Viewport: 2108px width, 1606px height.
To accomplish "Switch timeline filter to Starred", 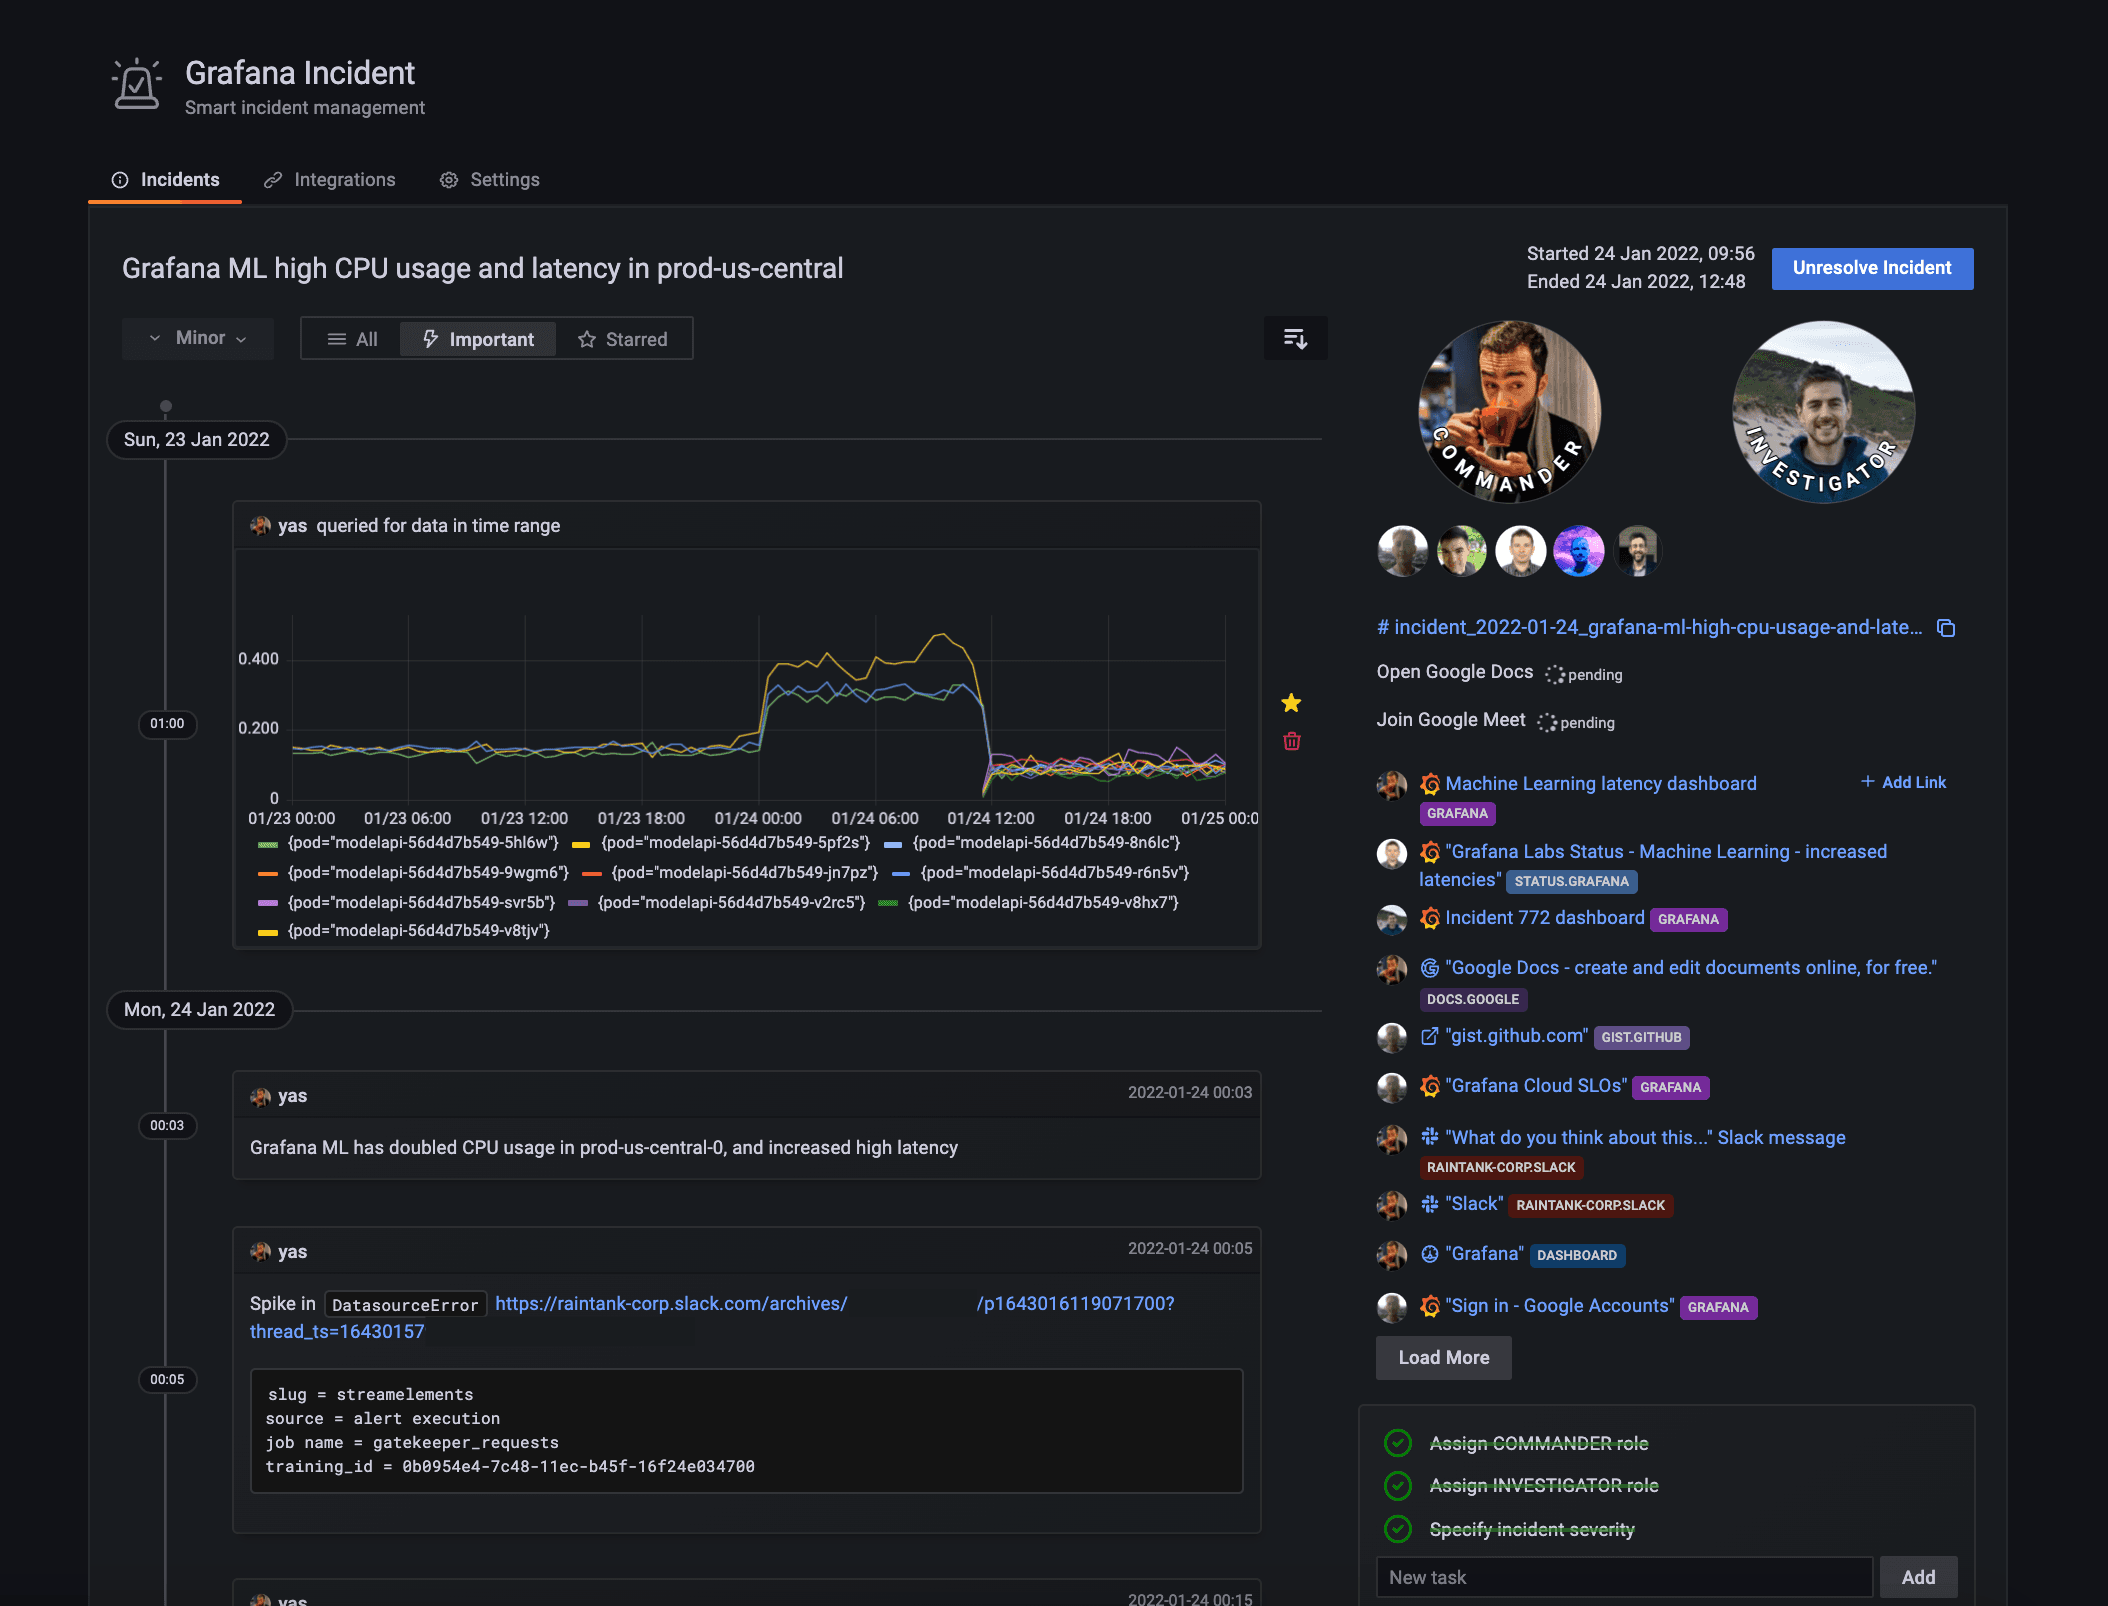I will click(622, 340).
